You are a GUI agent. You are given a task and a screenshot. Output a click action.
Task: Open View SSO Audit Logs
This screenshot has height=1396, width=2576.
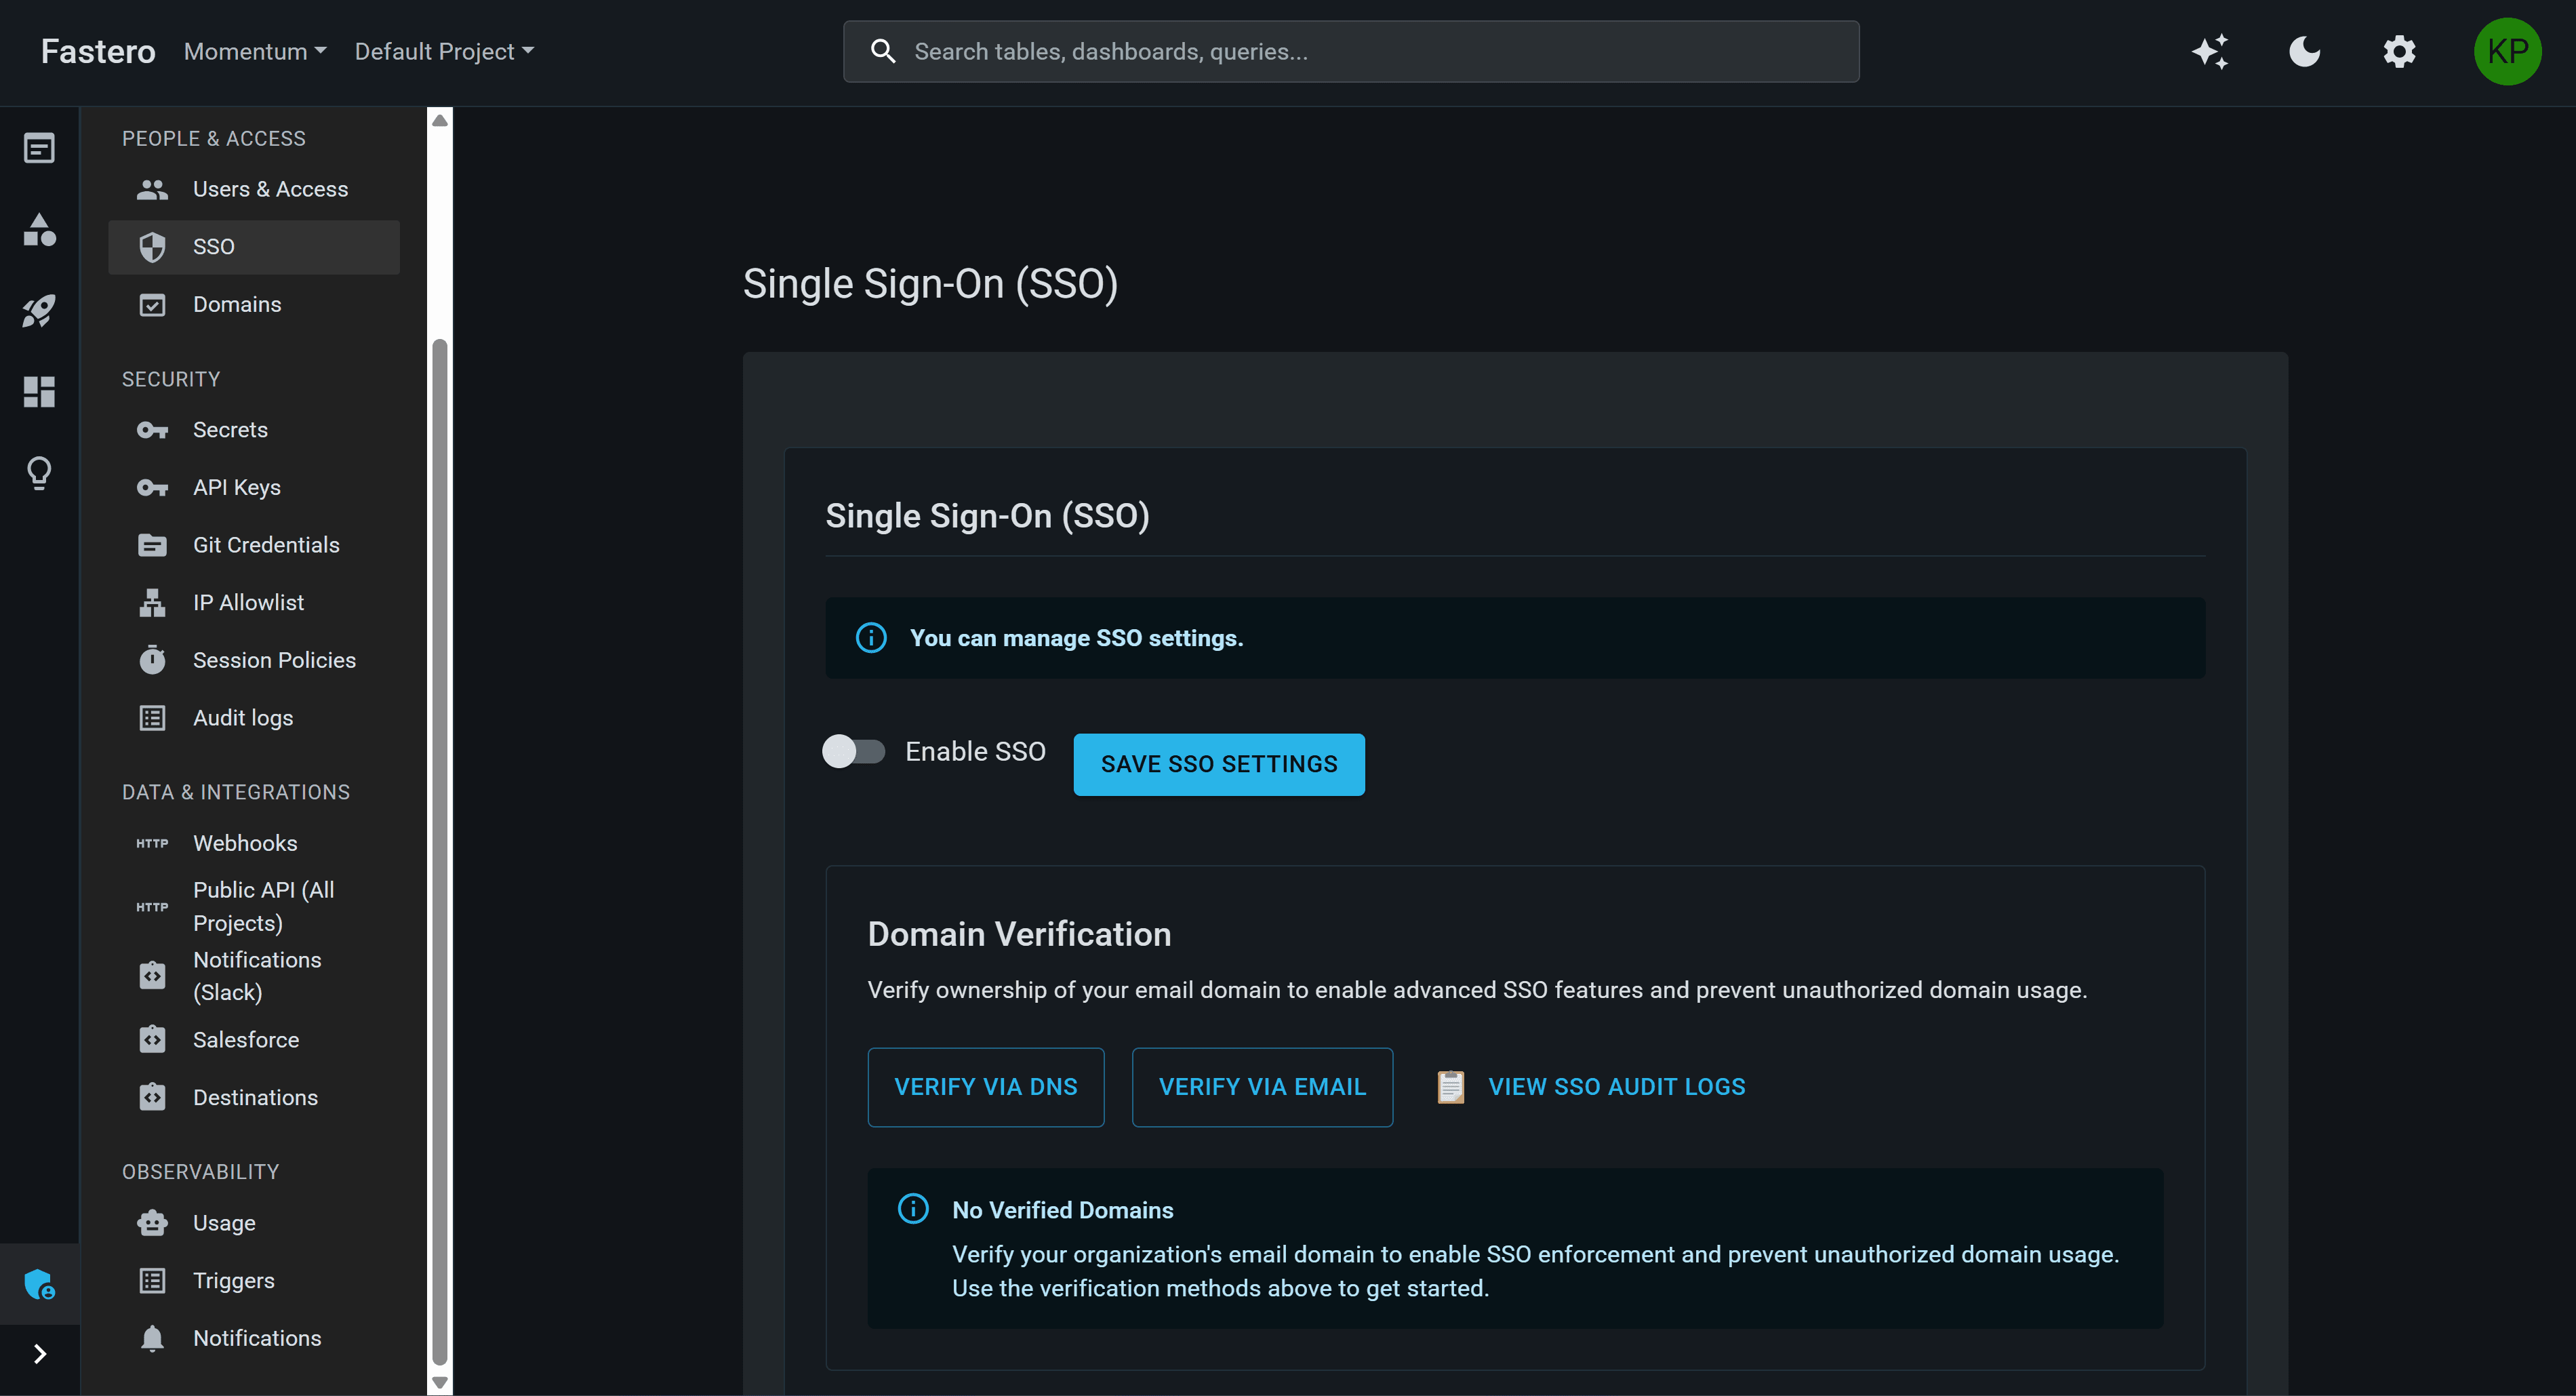pyautogui.click(x=1616, y=1087)
